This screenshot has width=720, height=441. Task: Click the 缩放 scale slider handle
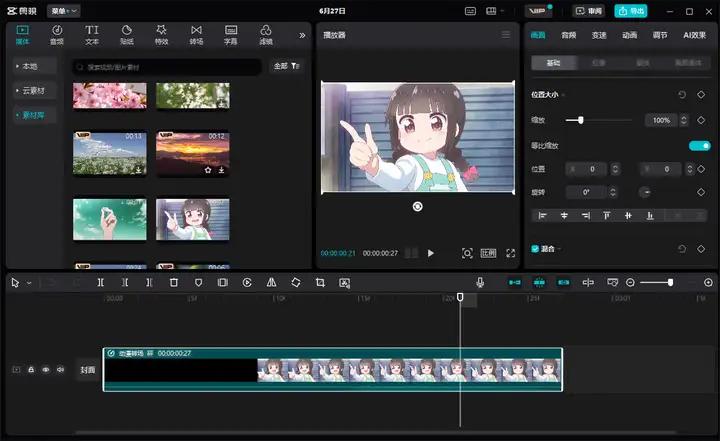[581, 120]
